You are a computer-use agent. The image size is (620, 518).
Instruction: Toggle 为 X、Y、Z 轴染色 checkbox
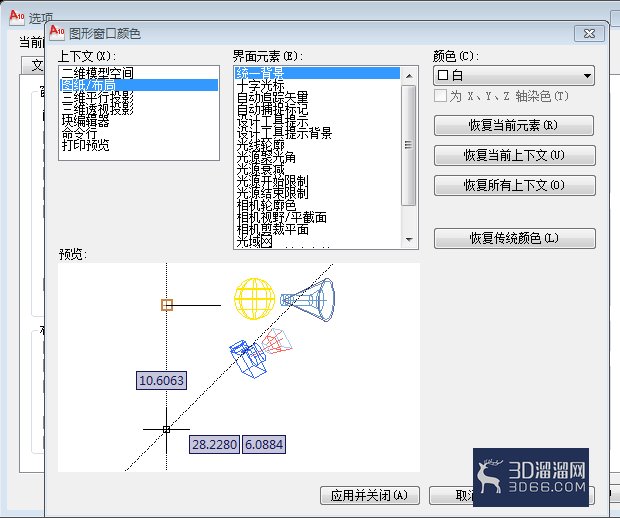[440, 96]
